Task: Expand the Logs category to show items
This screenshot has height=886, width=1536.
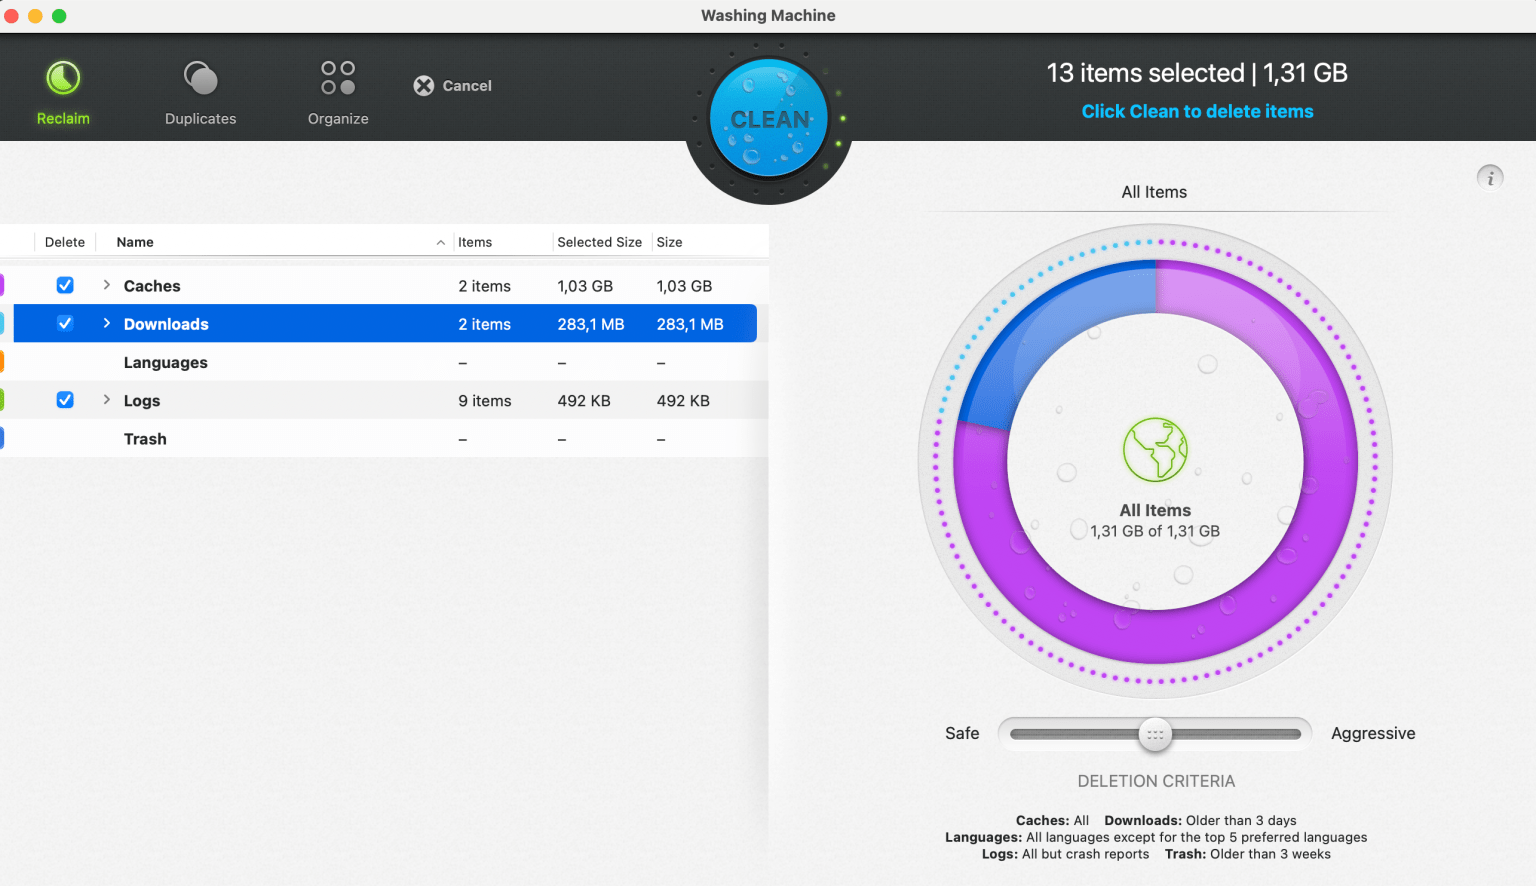Action: 105,399
